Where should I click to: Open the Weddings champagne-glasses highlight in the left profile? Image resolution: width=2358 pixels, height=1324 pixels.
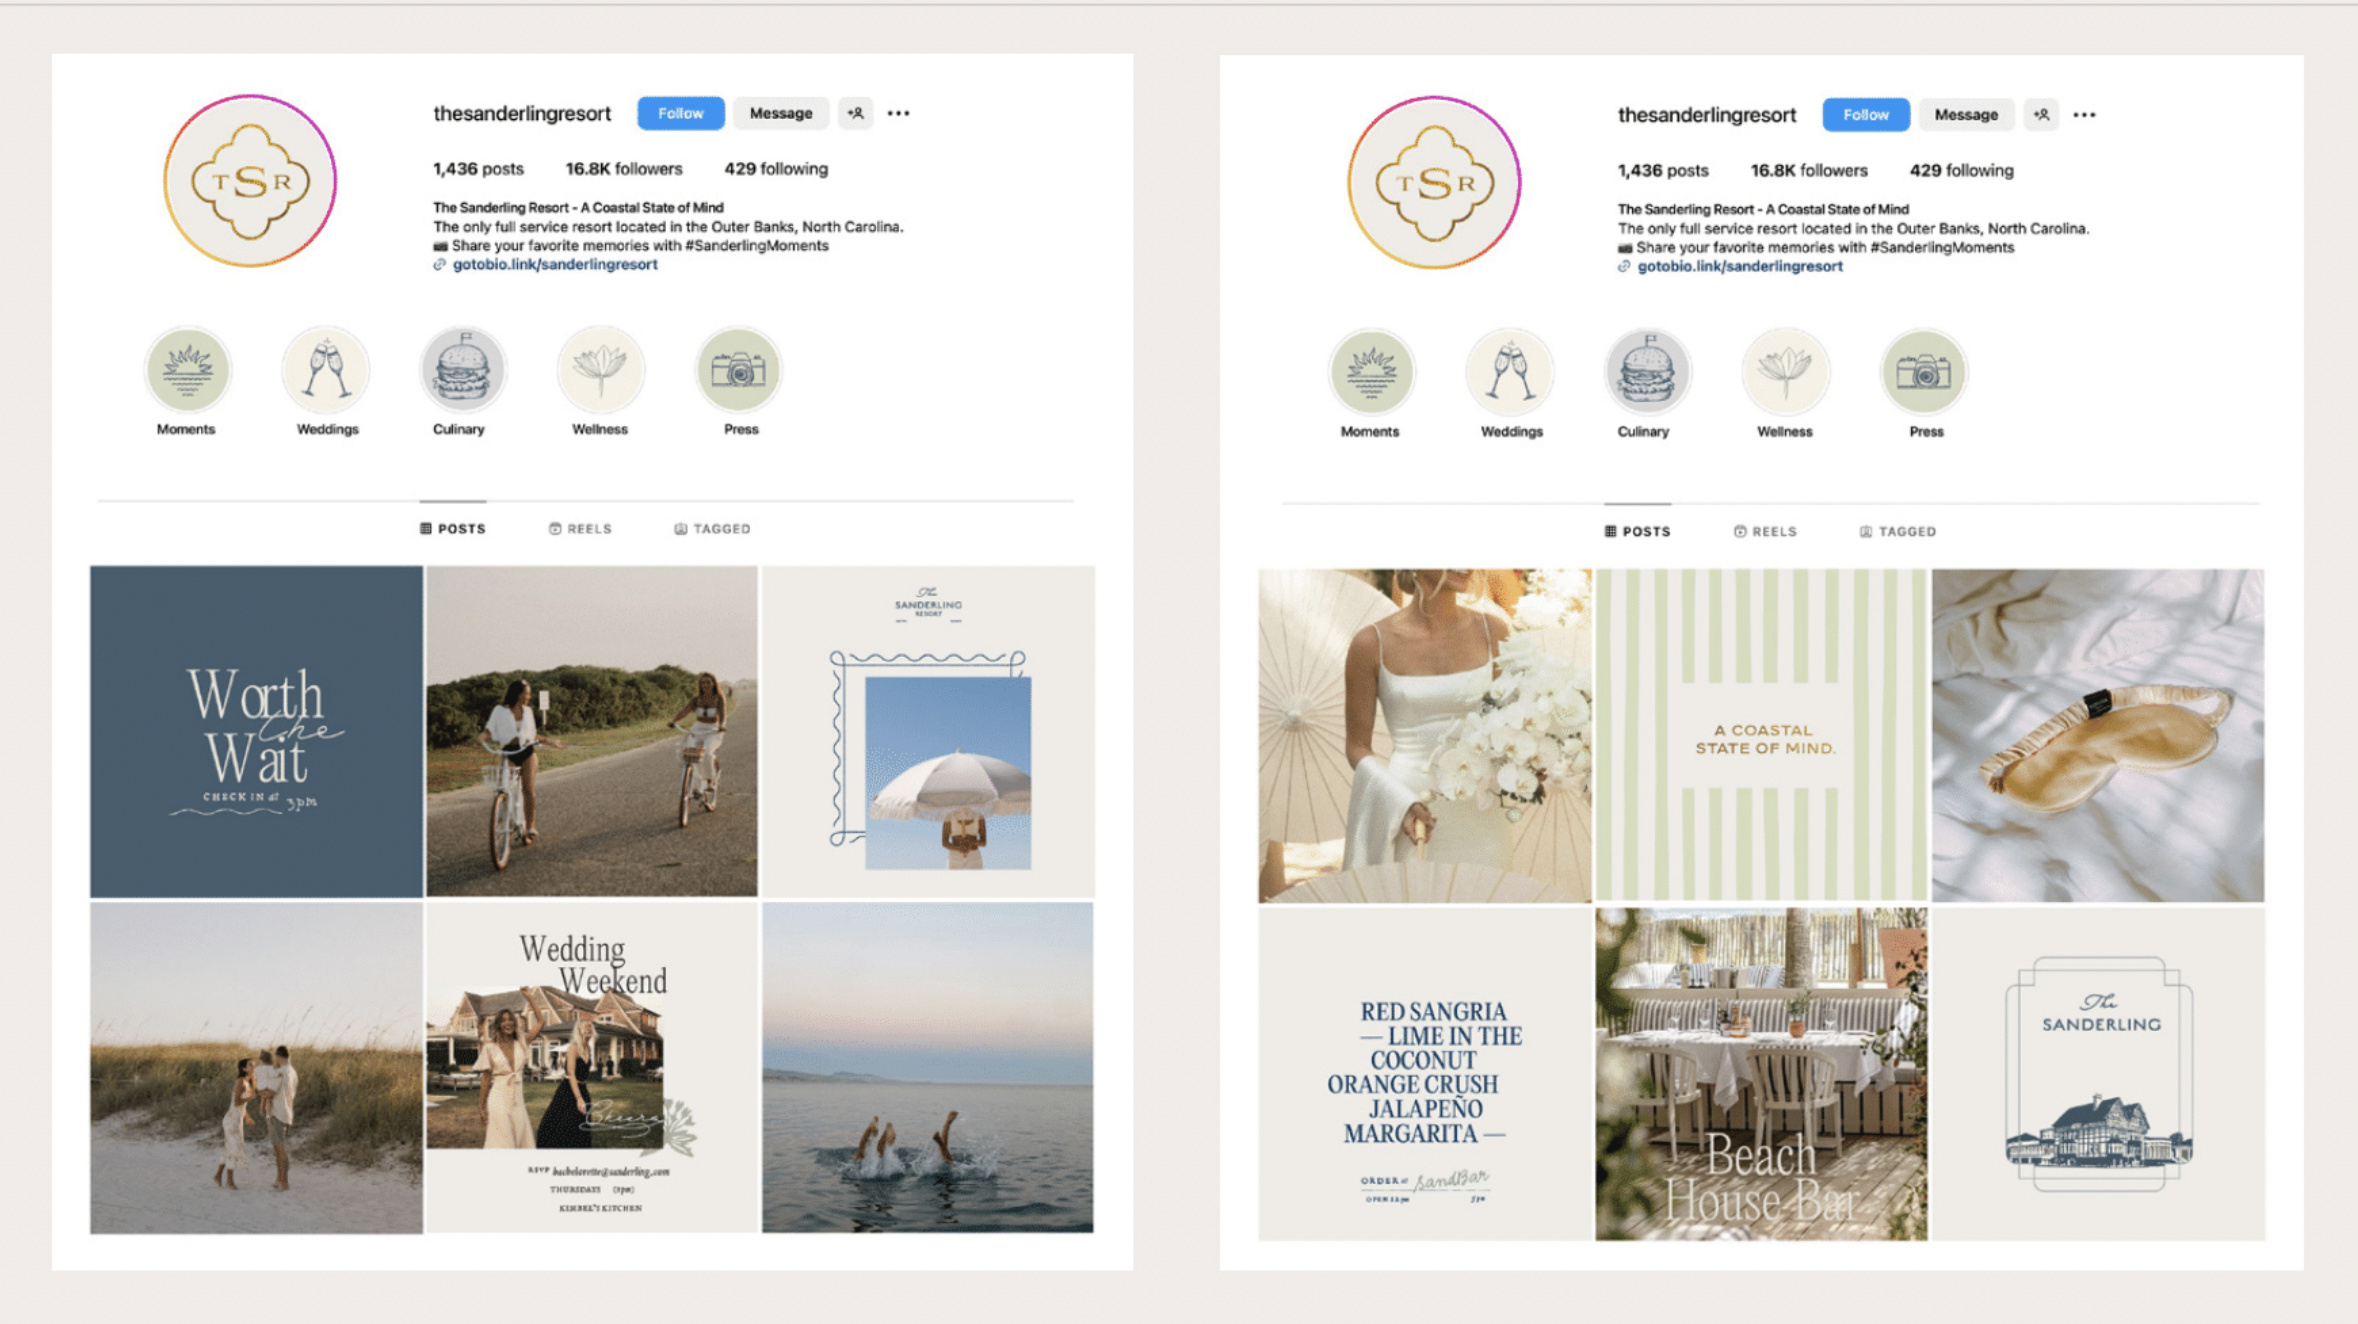click(x=326, y=370)
